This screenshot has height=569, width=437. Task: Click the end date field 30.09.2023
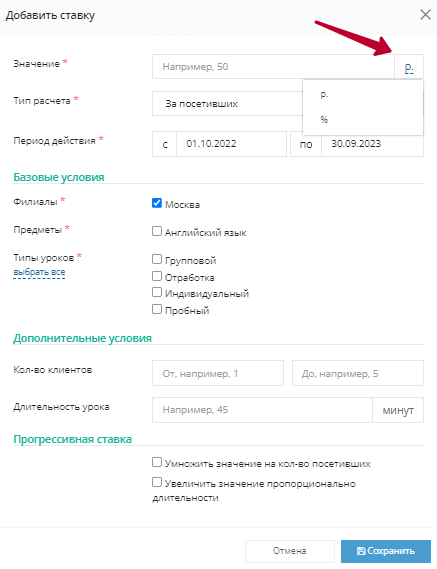click(x=372, y=144)
